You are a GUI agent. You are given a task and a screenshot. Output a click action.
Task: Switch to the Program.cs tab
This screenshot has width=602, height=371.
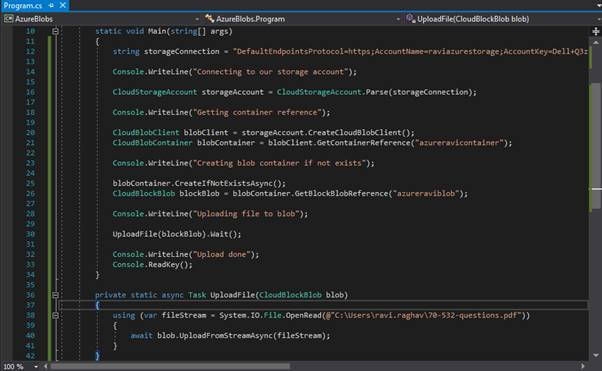coord(23,5)
